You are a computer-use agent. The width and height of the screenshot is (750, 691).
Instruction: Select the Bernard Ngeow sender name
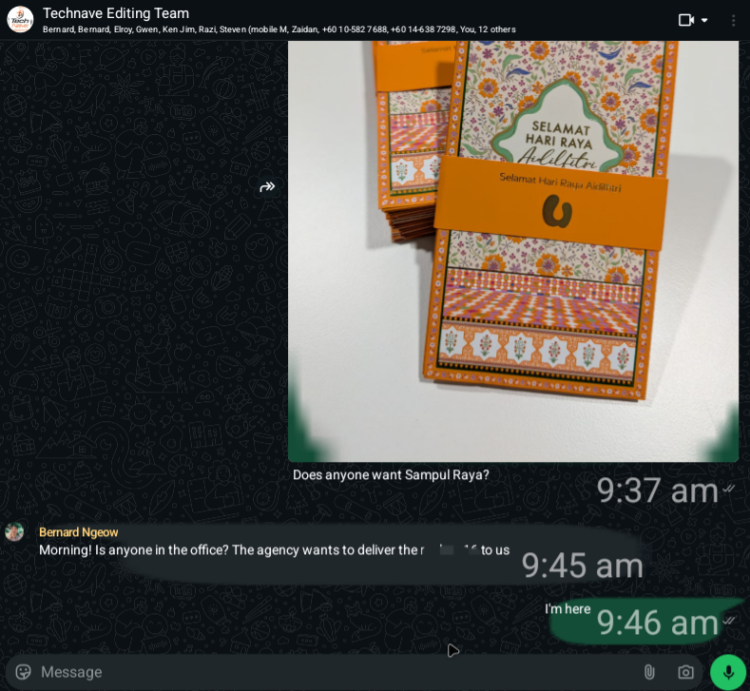click(78, 532)
